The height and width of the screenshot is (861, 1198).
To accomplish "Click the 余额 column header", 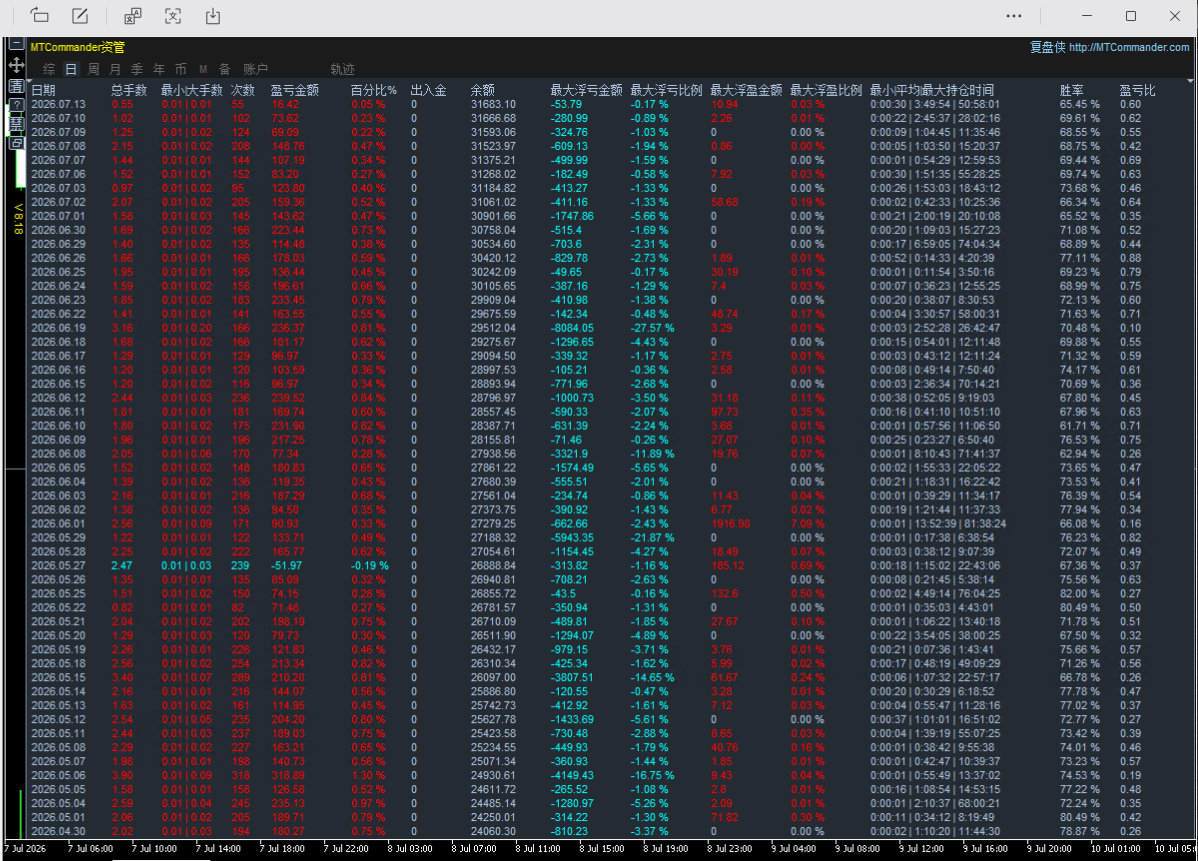I will (483, 90).
